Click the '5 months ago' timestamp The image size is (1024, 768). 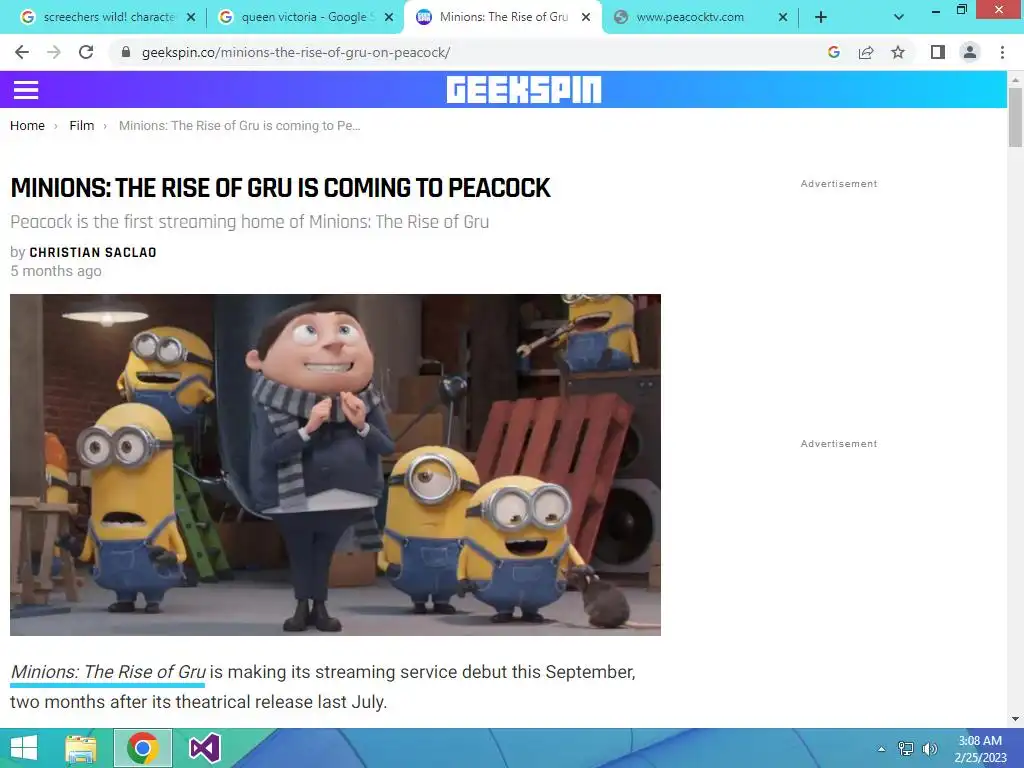point(56,271)
